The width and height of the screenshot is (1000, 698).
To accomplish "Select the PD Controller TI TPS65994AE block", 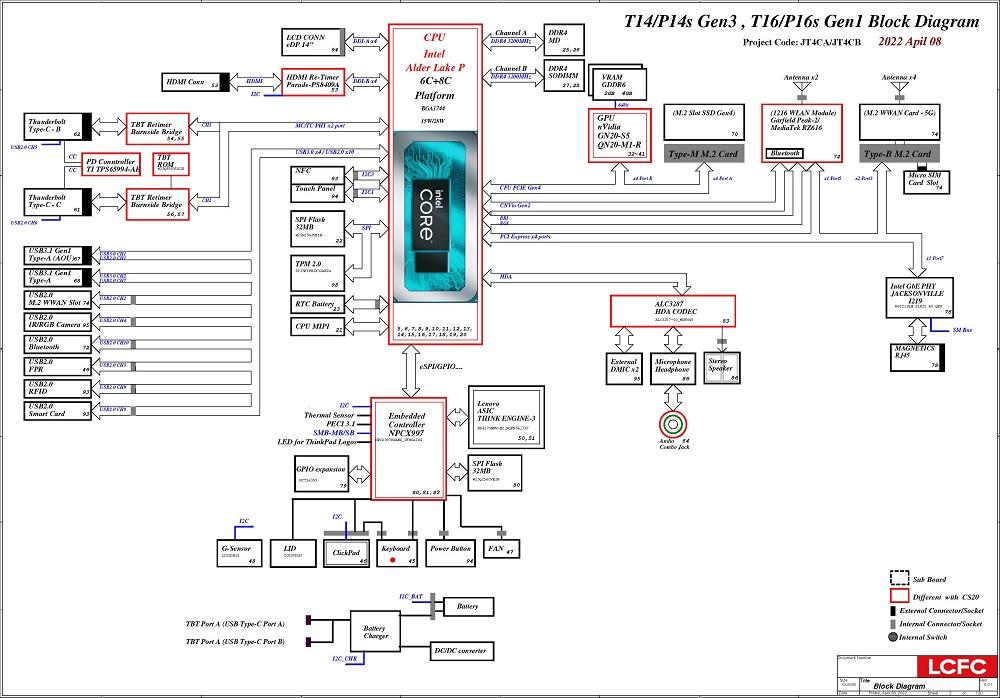I will (111, 166).
